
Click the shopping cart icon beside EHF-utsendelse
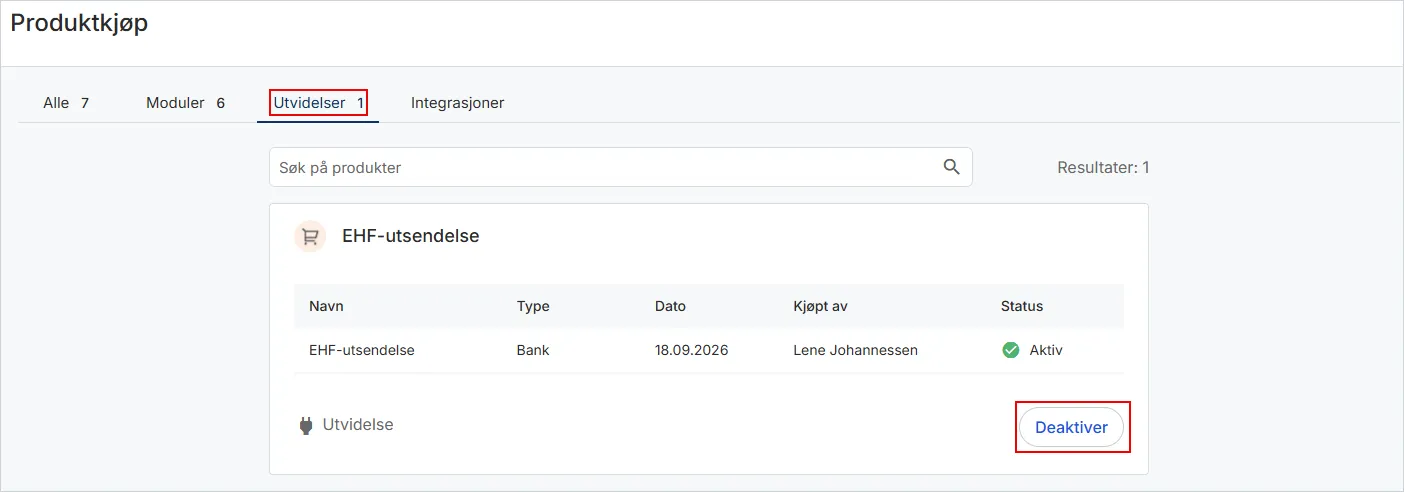pyautogui.click(x=310, y=237)
